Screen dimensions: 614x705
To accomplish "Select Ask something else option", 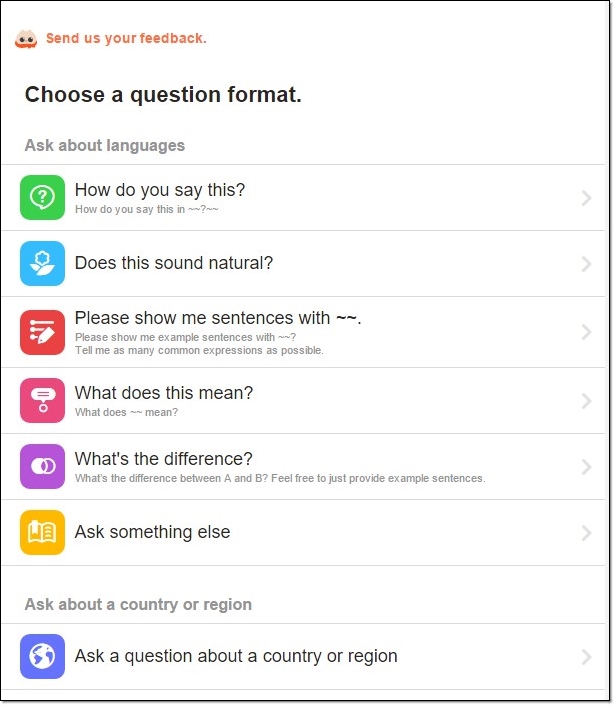I will [x=303, y=533].
